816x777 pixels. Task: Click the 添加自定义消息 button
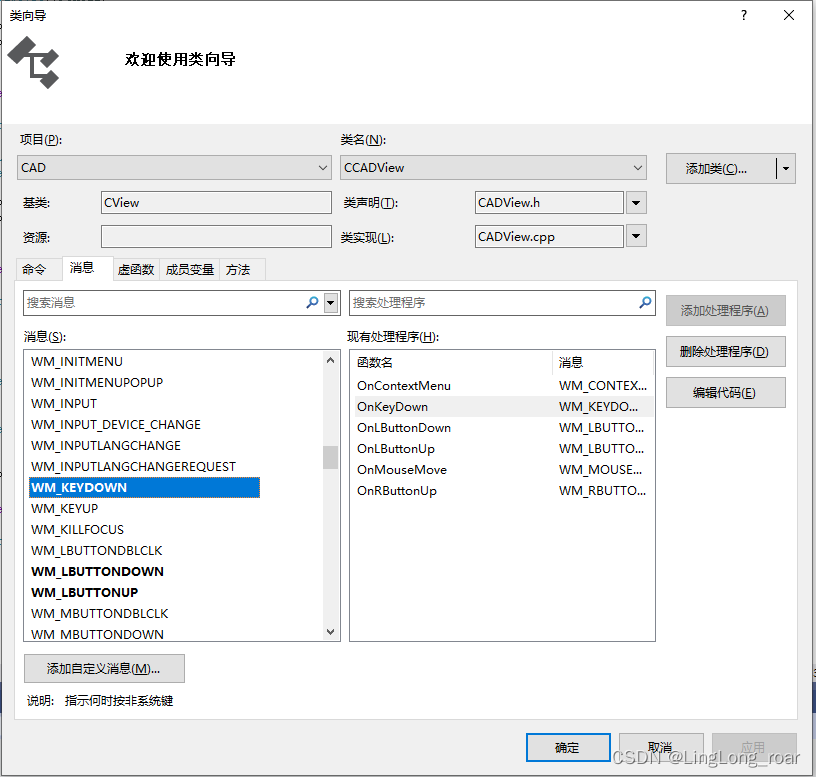click(x=104, y=668)
